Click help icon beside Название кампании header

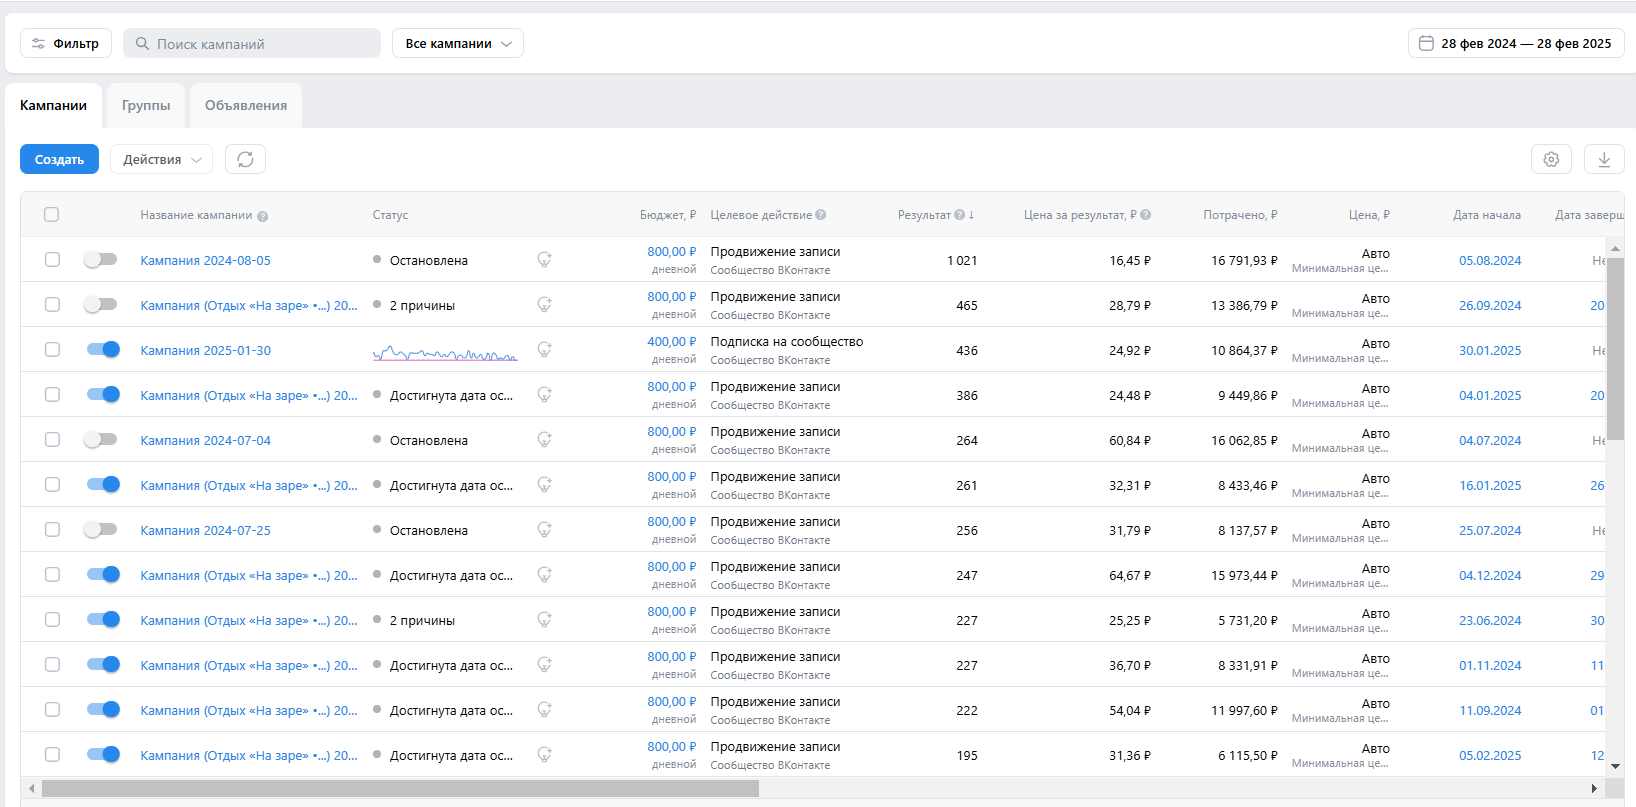[x=262, y=216]
